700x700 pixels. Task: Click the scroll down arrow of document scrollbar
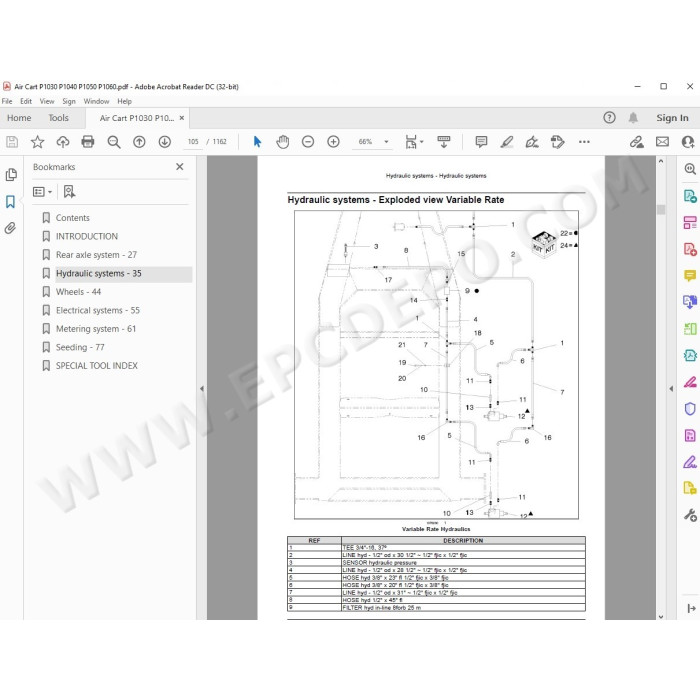661,616
